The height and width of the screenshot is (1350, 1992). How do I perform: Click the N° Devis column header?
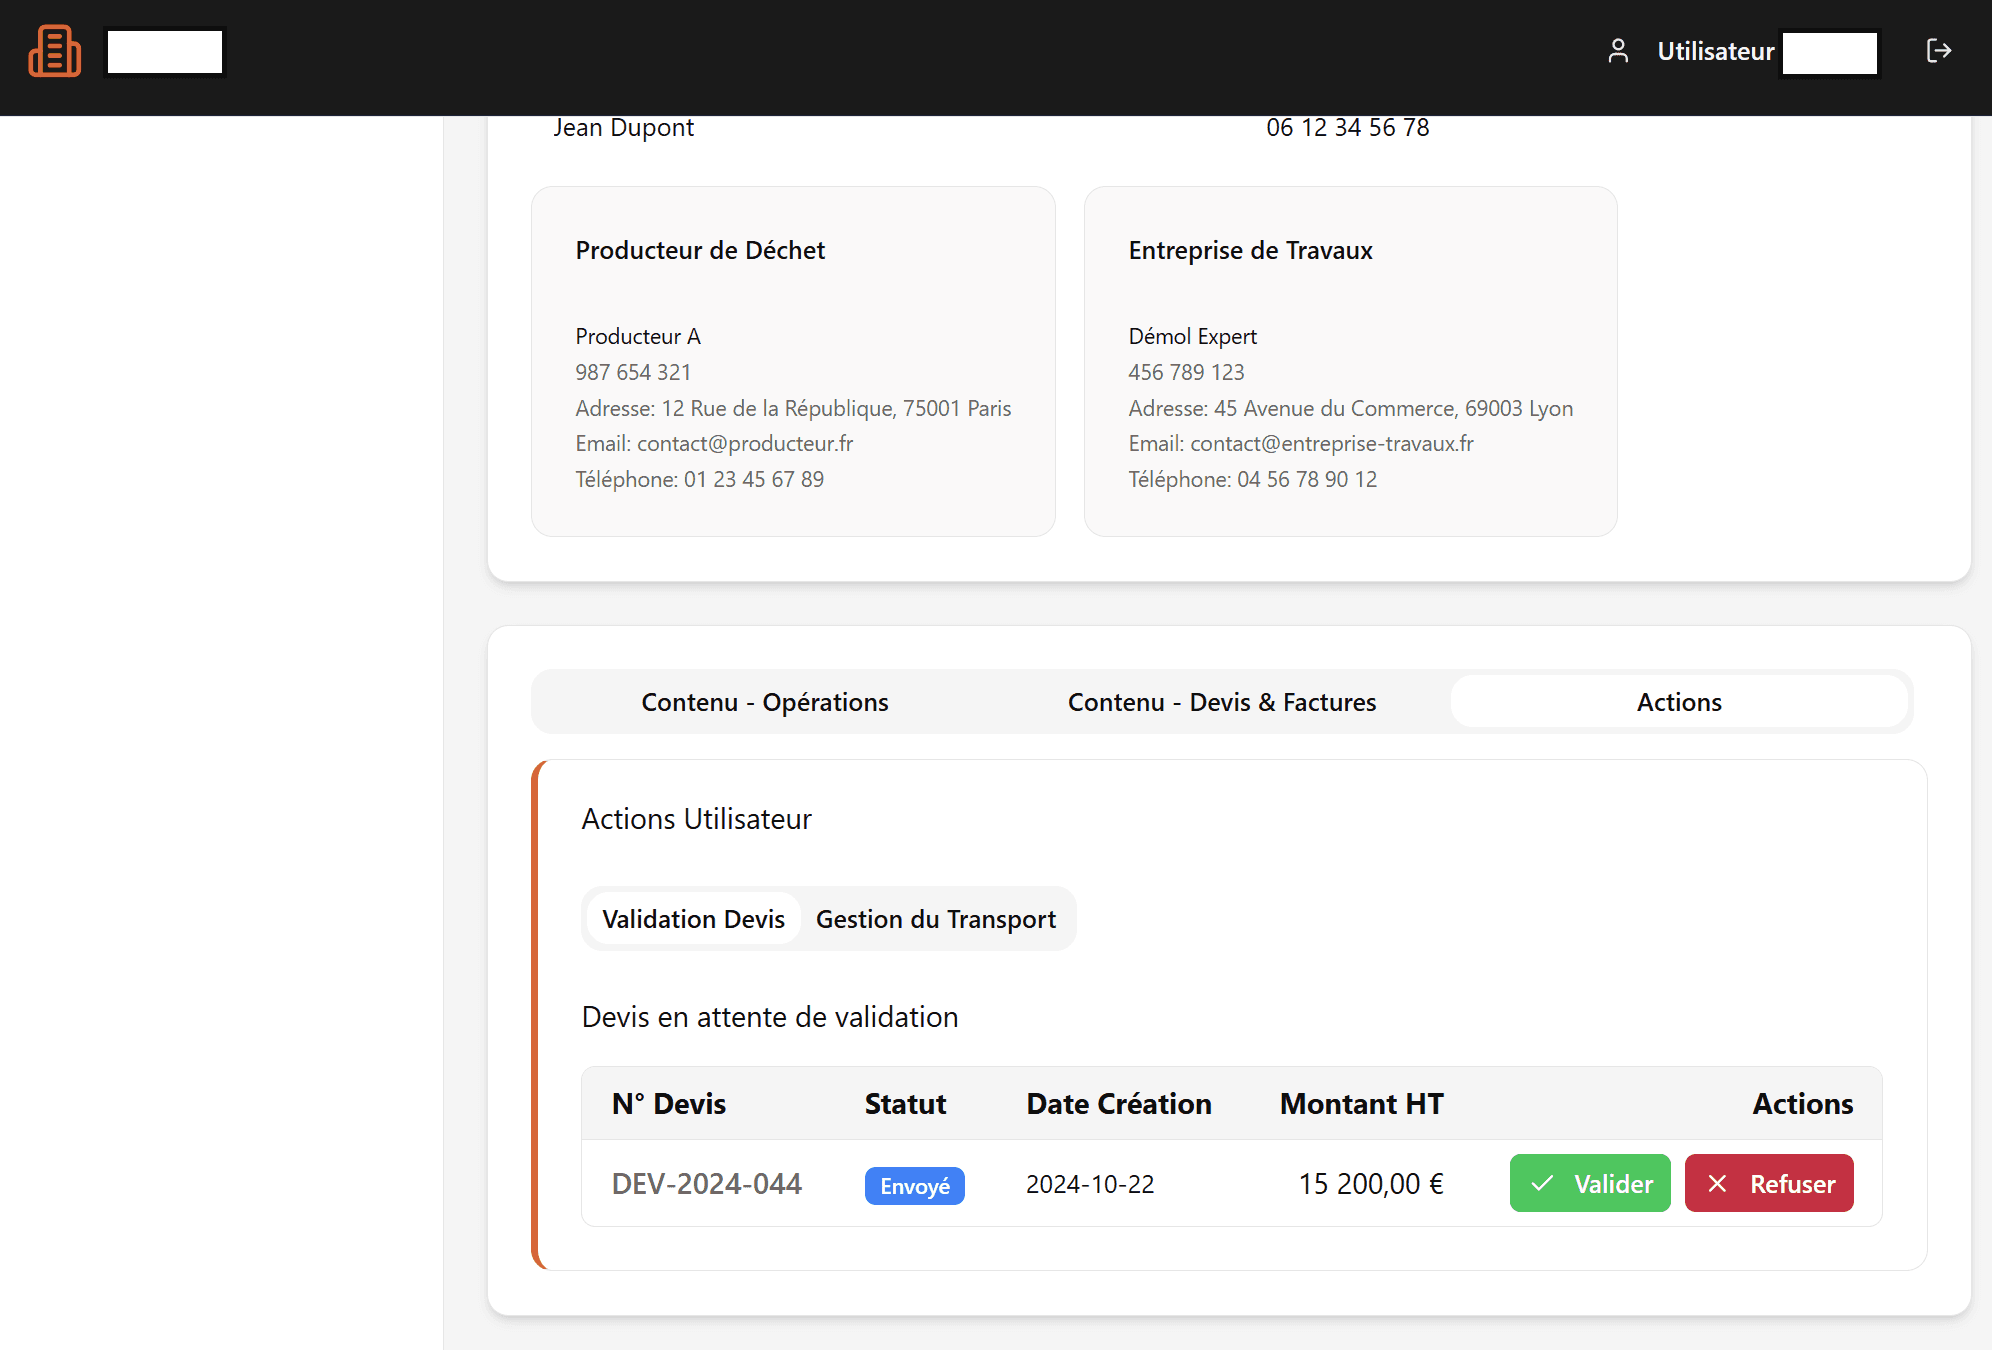click(x=669, y=1104)
